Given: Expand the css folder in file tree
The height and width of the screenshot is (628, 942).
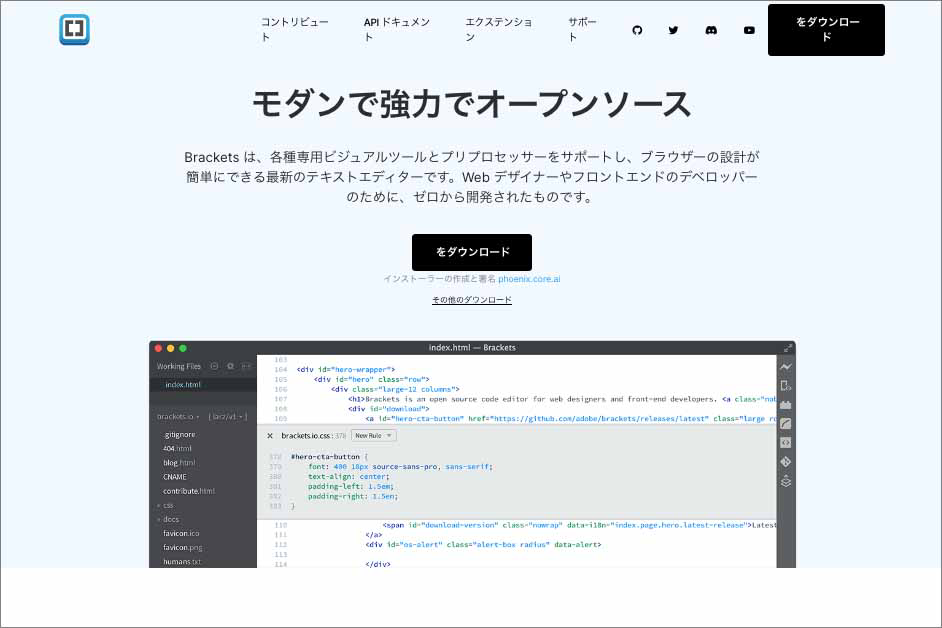Looking at the screenshot, I should point(166,505).
